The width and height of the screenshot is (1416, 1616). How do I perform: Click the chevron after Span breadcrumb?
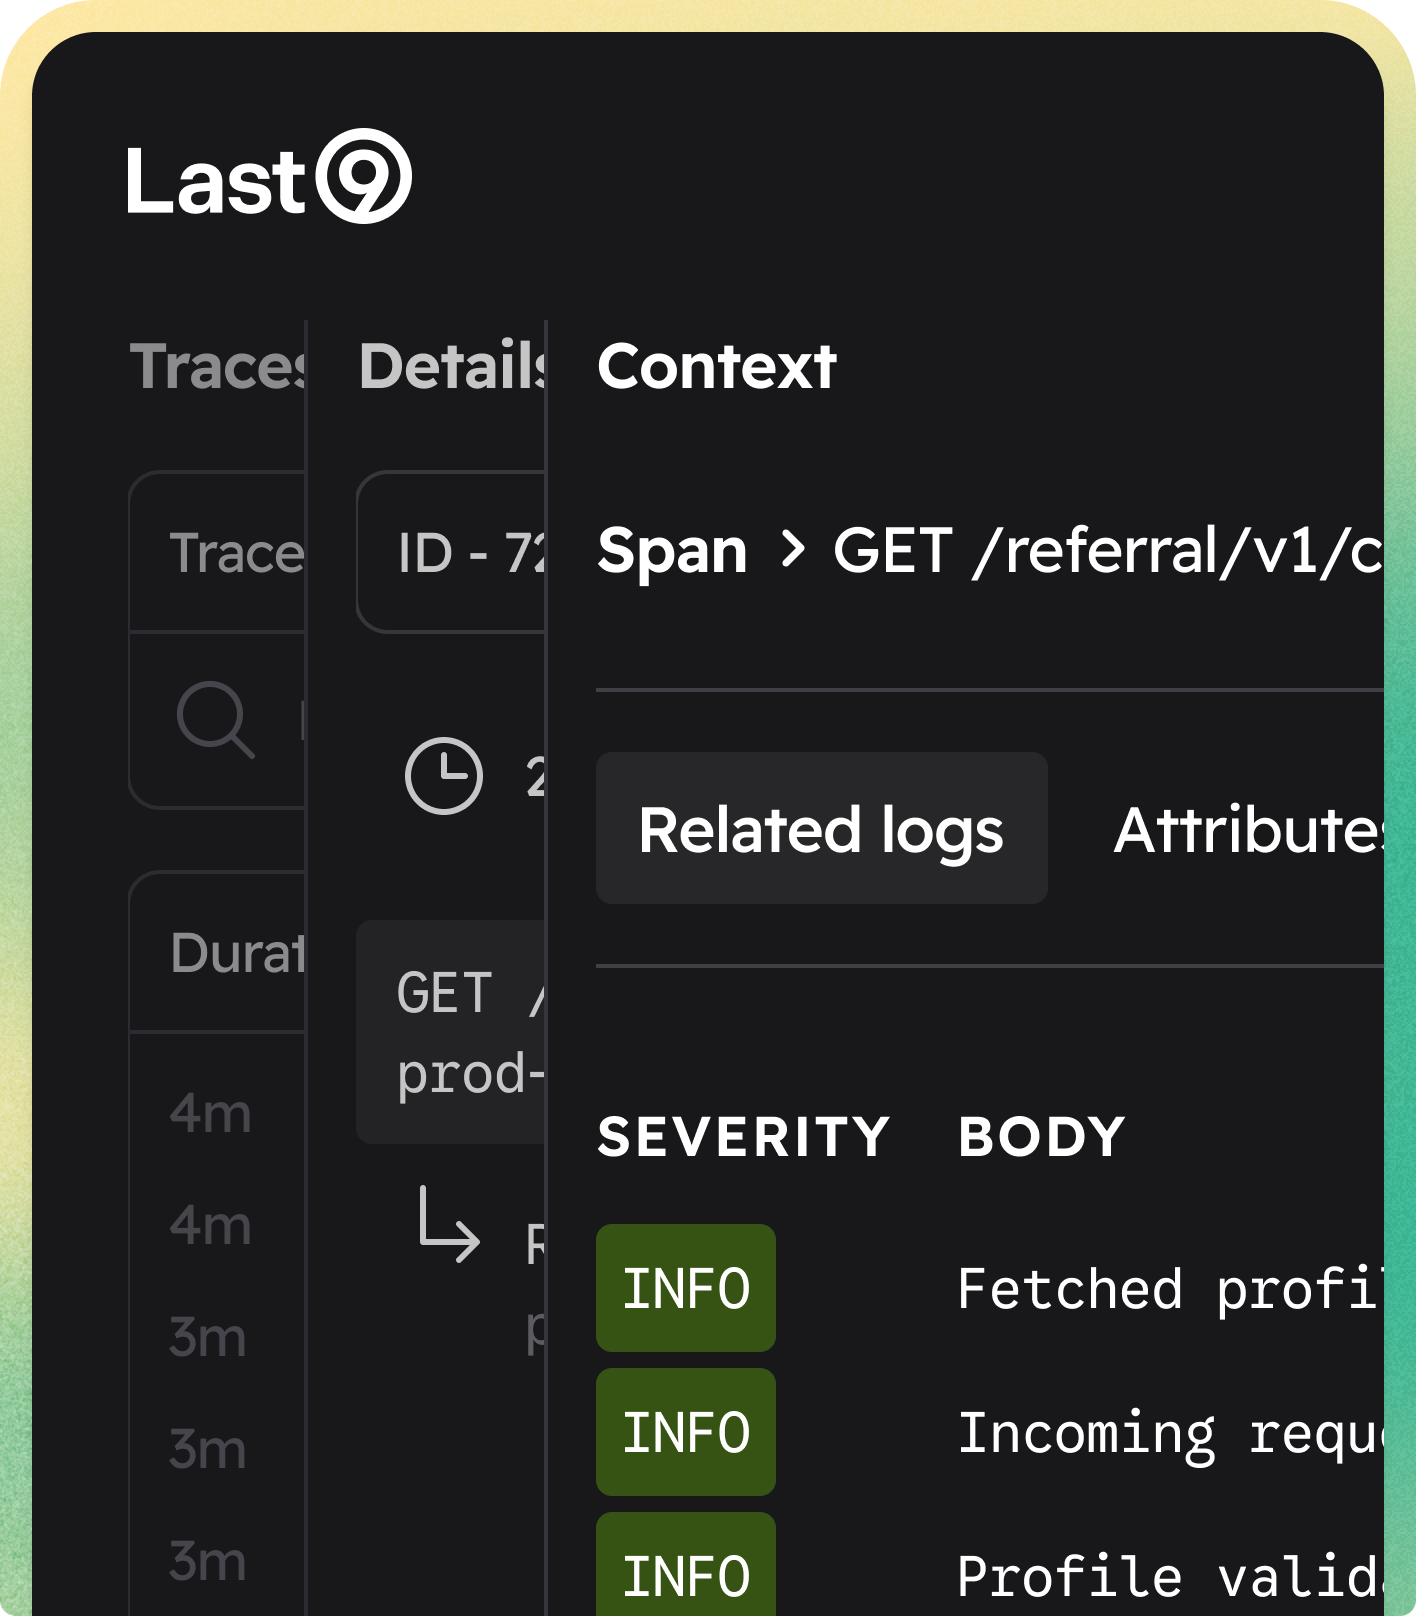point(792,550)
